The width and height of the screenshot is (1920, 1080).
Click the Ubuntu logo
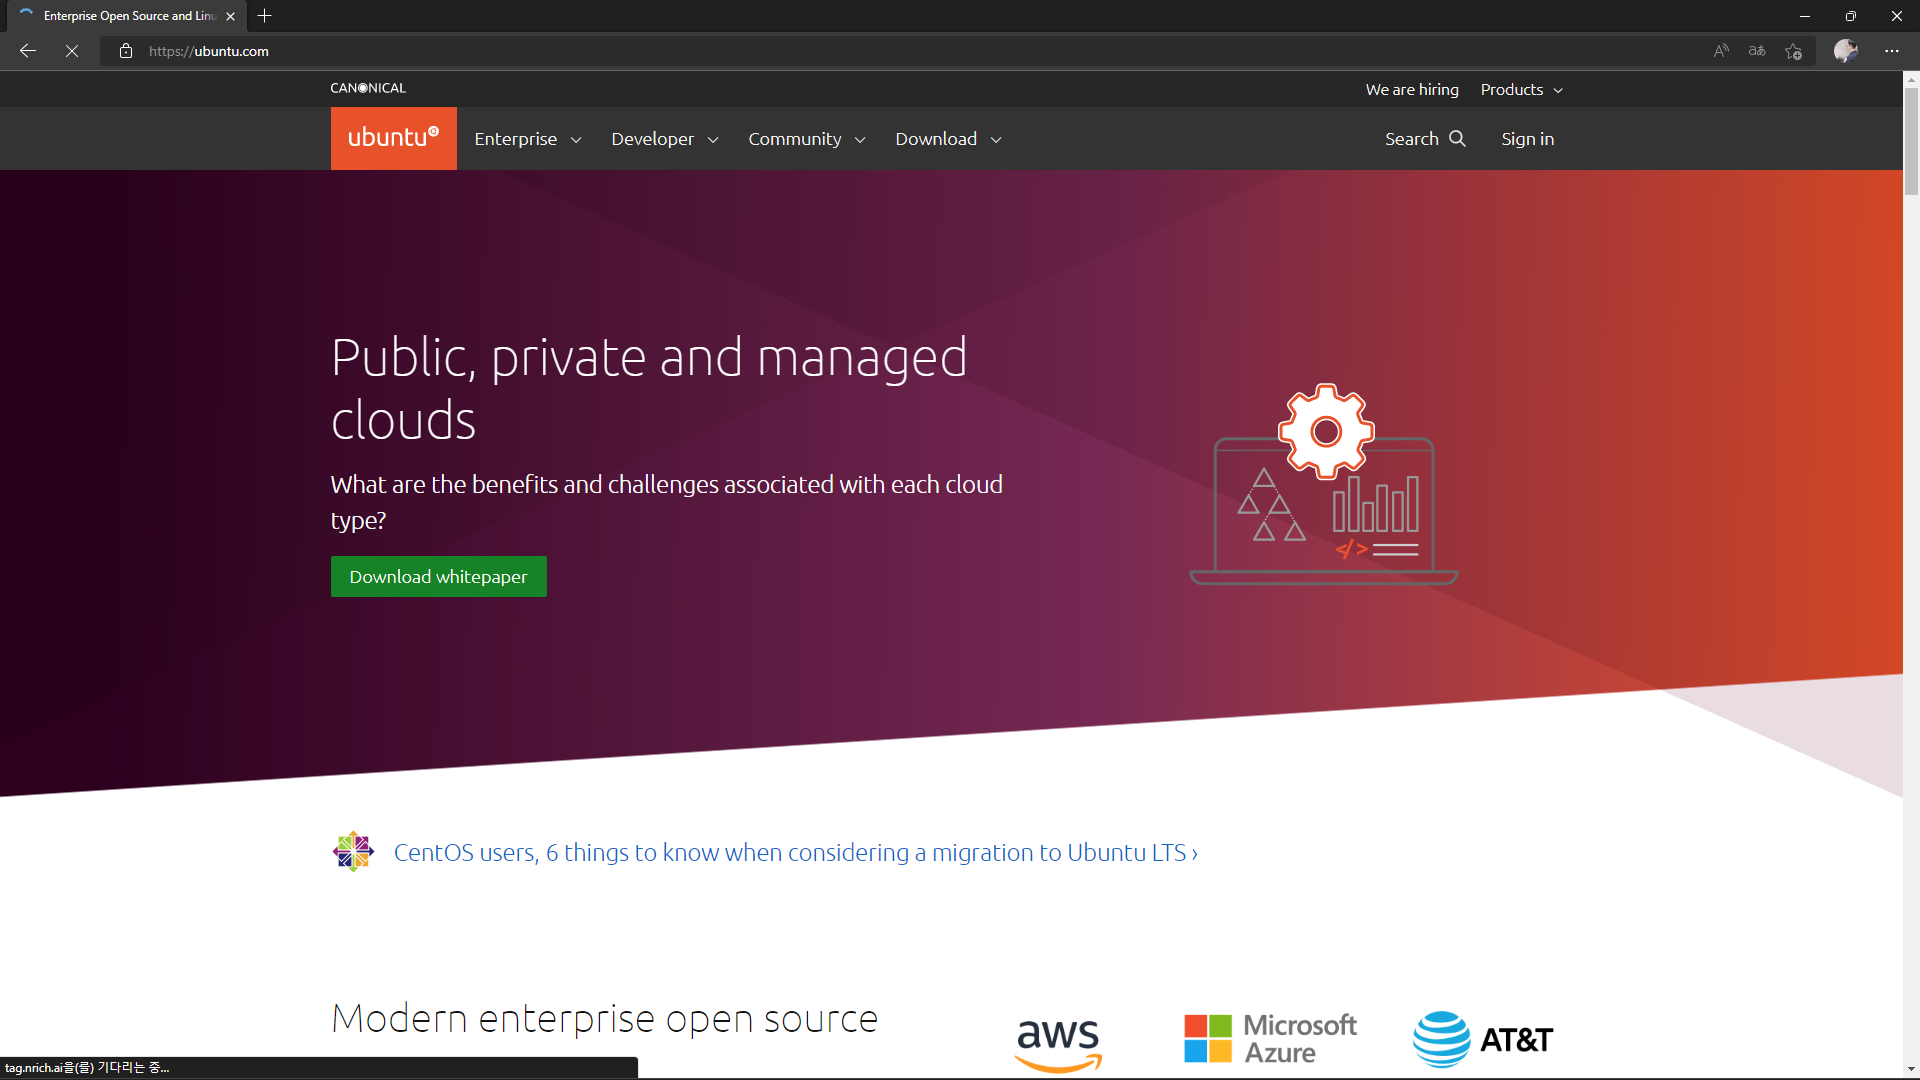pyautogui.click(x=394, y=138)
